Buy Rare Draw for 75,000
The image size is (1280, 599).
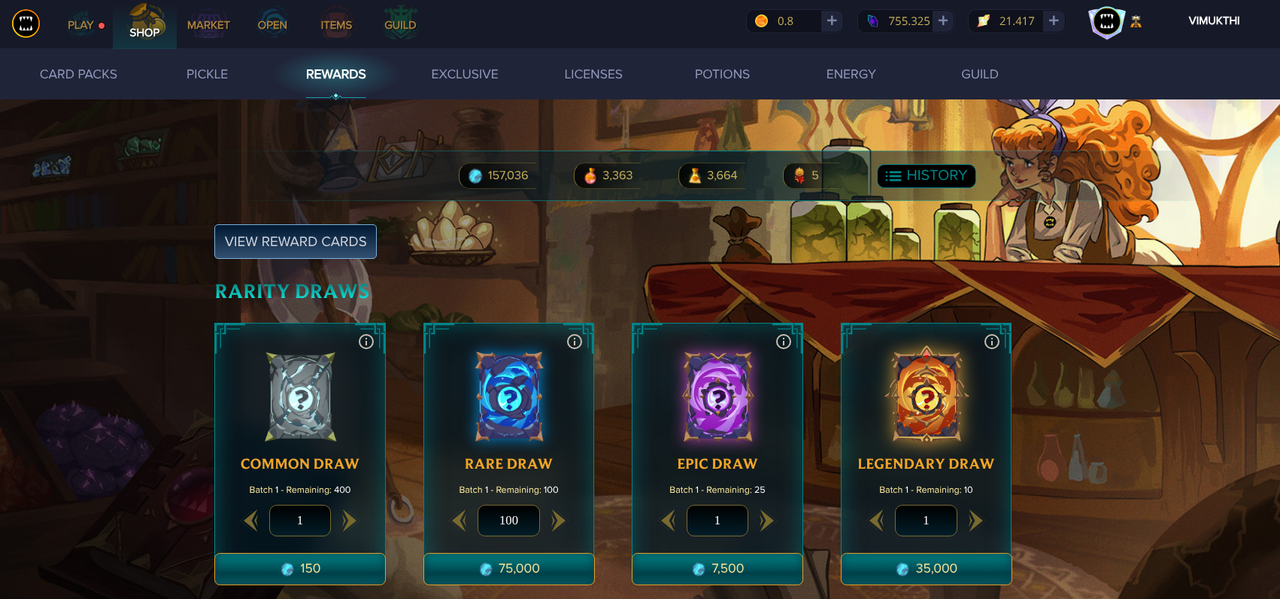pyautogui.click(x=508, y=568)
